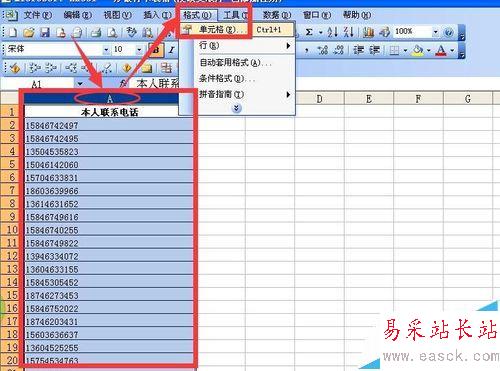Click the Permission icon on the standard toolbar
500x371 pixels.
coord(61,32)
